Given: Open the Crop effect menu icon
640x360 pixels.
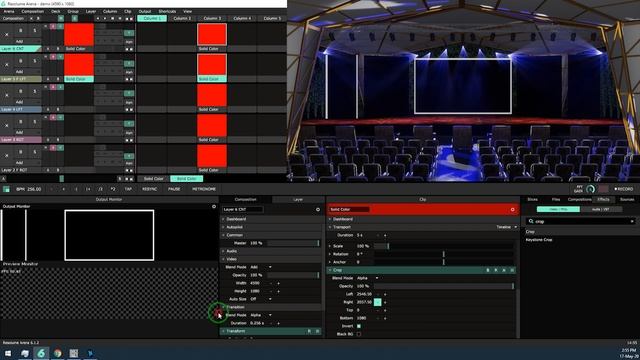Looking at the screenshot, I should 512,270.
